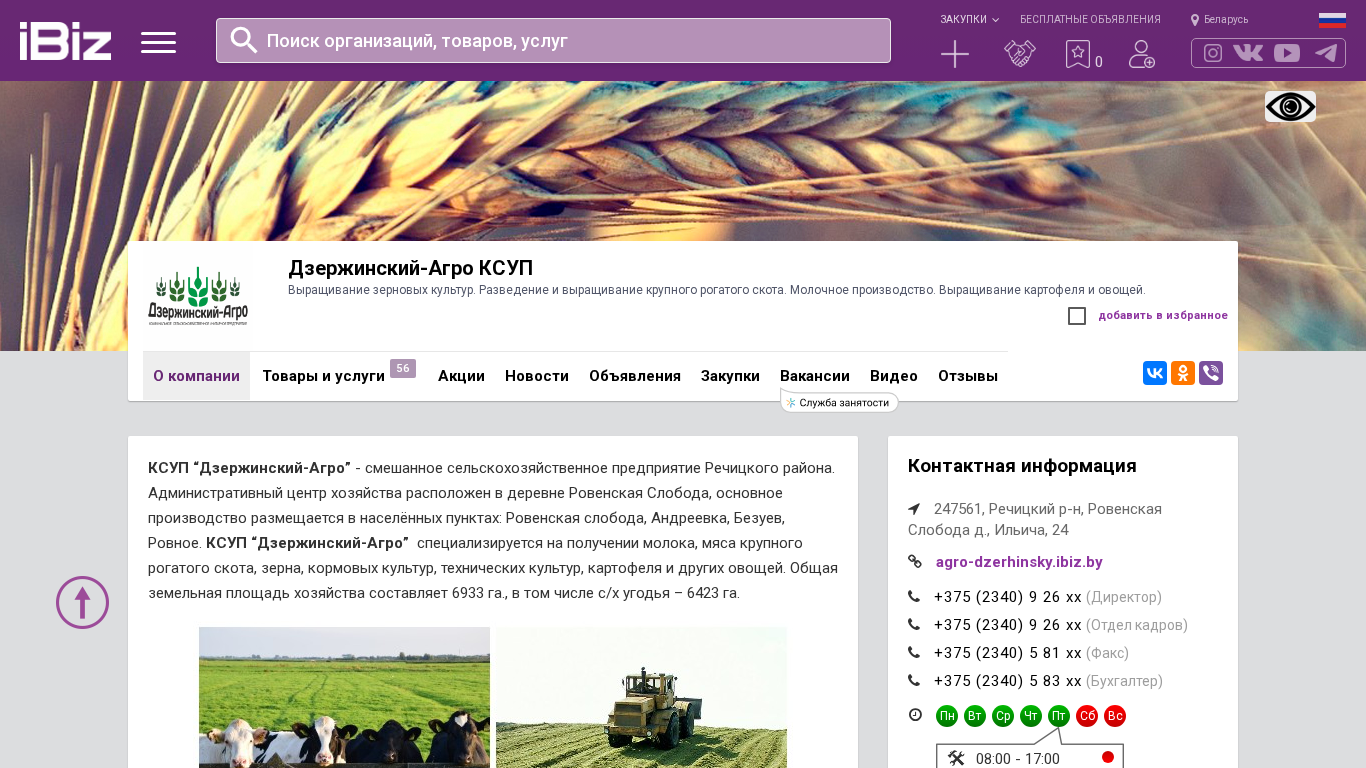This screenshot has width=1366, height=768.
Task: Click the location pin next to Беларусь
Action: (1195, 20)
